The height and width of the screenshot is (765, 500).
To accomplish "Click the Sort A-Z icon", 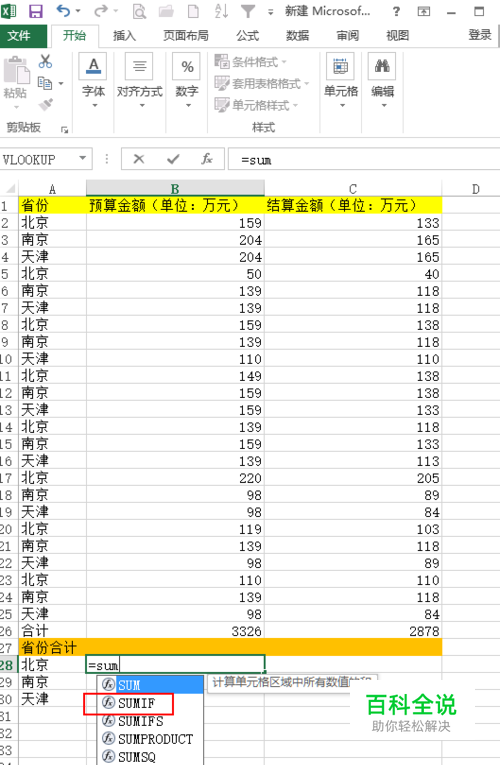I will [x=221, y=11].
